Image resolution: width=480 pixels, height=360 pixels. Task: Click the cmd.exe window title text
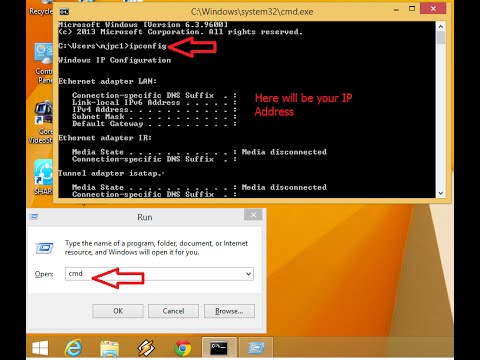[x=252, y=12]
